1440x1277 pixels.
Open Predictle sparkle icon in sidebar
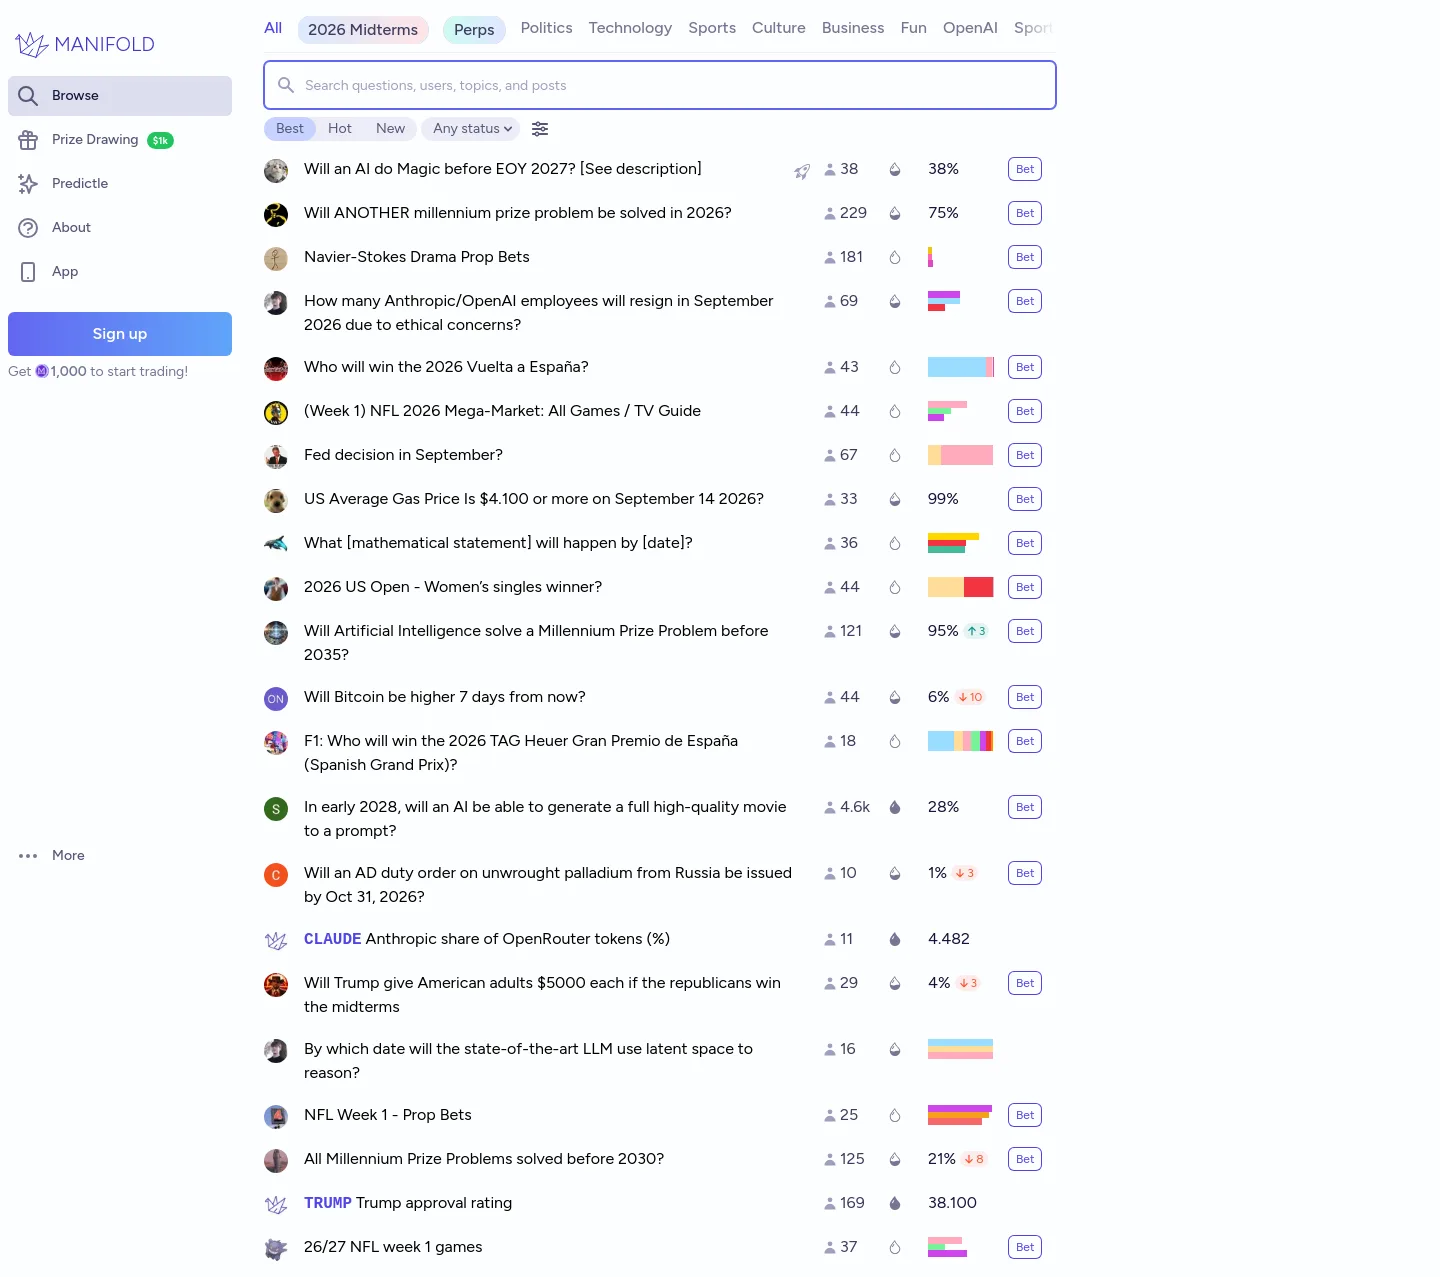[28, 184]
